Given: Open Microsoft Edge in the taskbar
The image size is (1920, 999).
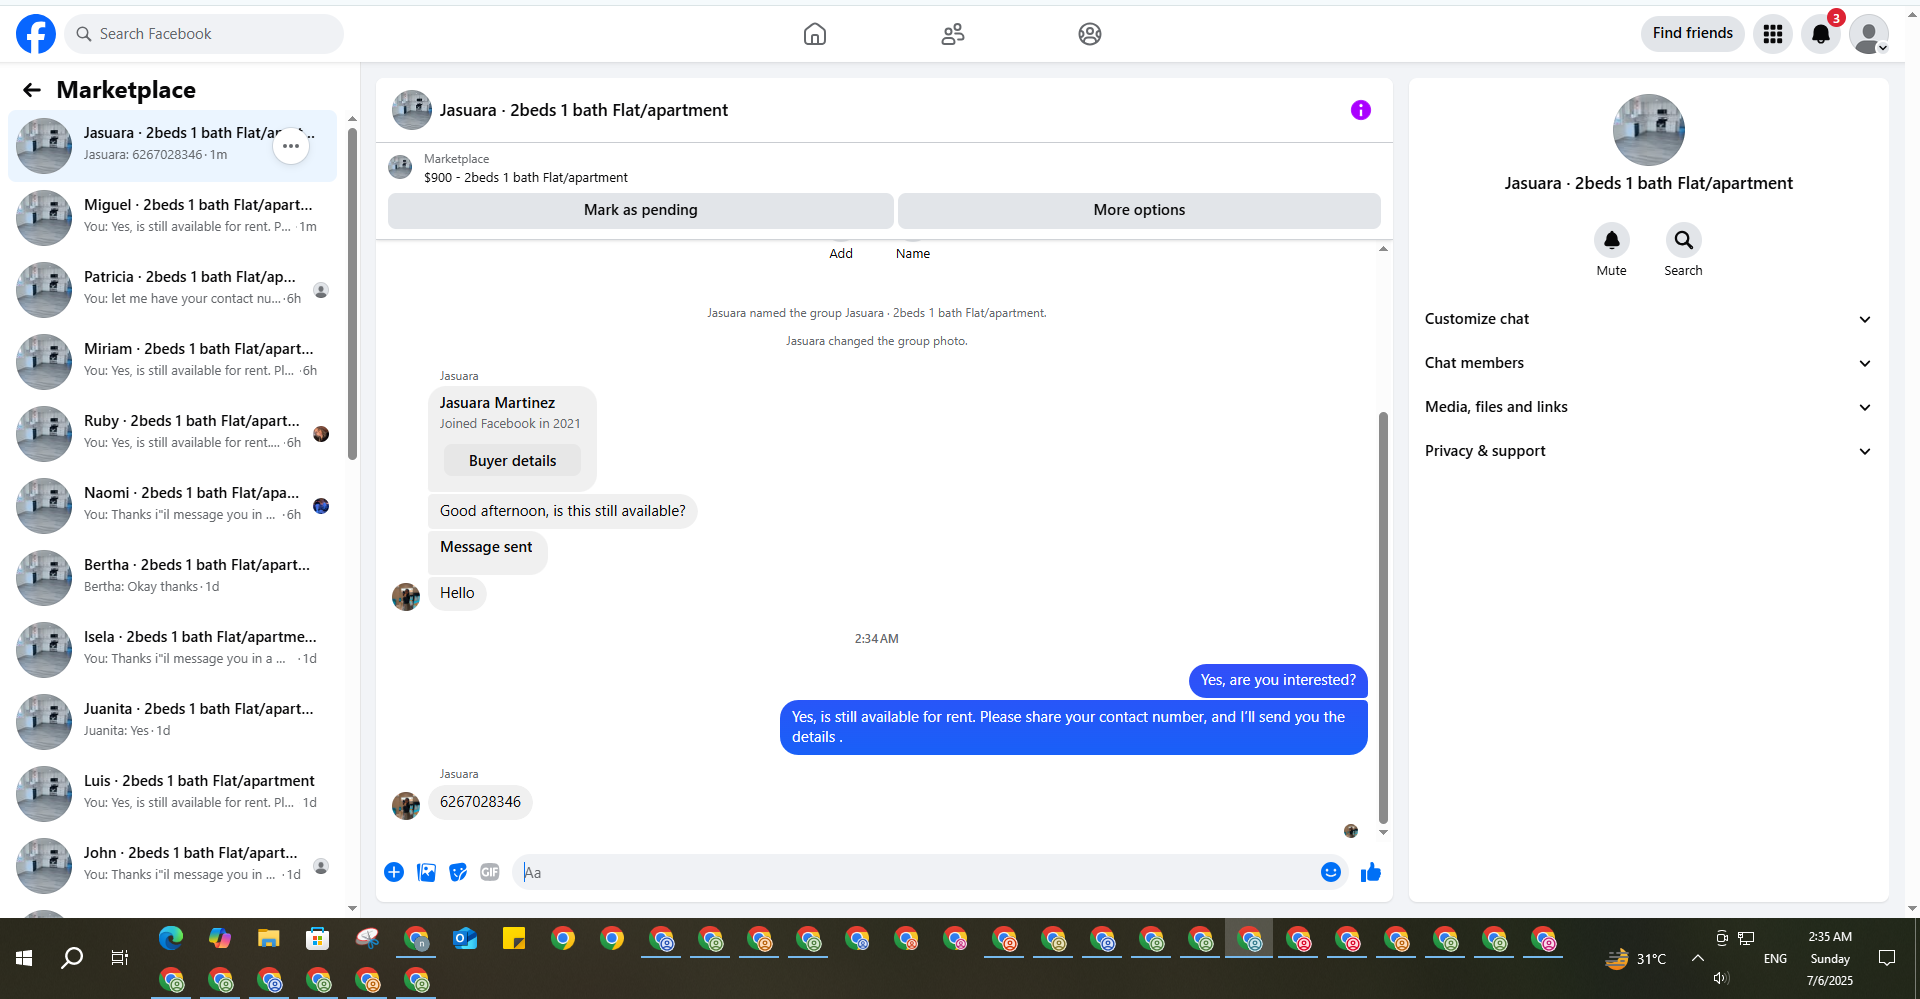Looking at the screenshot, I should [171, 938].
